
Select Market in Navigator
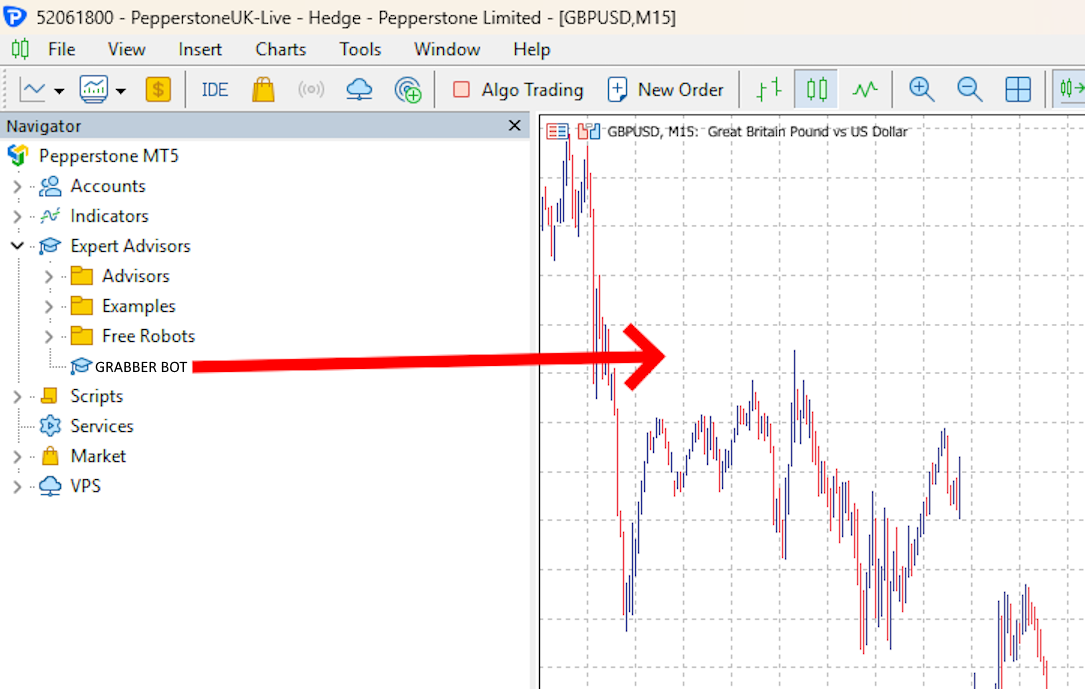(x=98, y=456)
